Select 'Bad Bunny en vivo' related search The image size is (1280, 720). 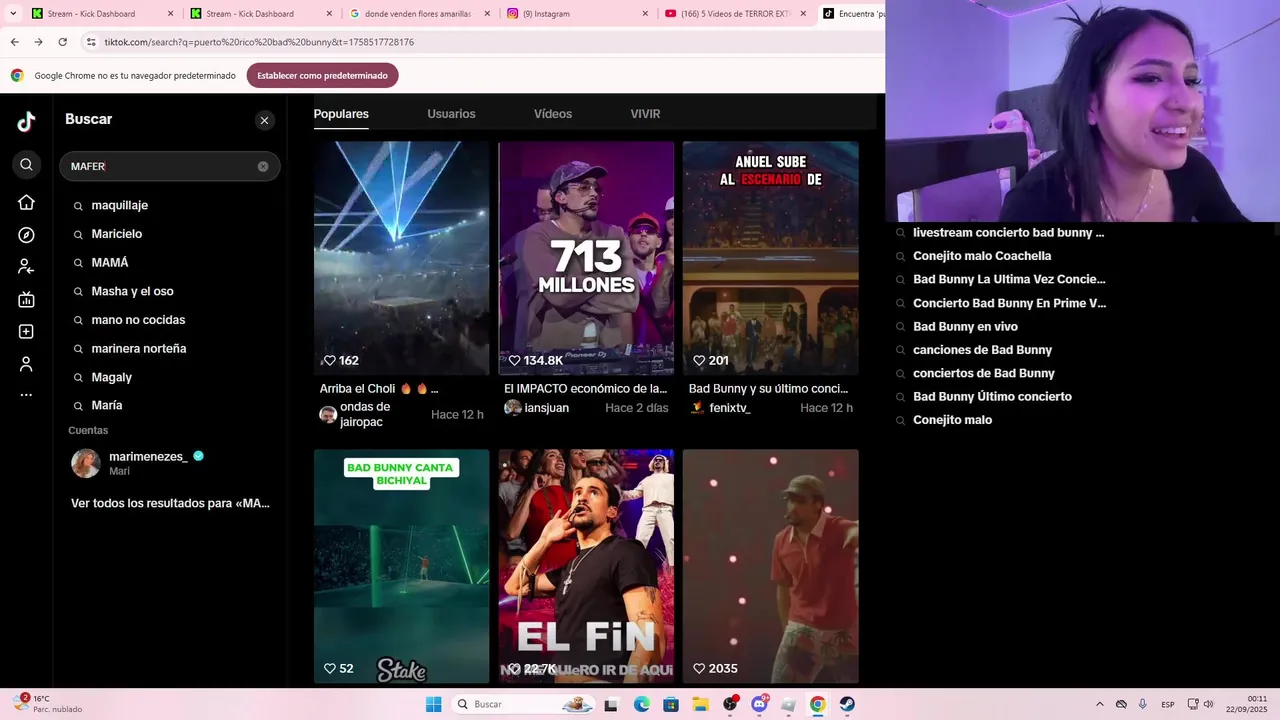[x=965, y=326]
